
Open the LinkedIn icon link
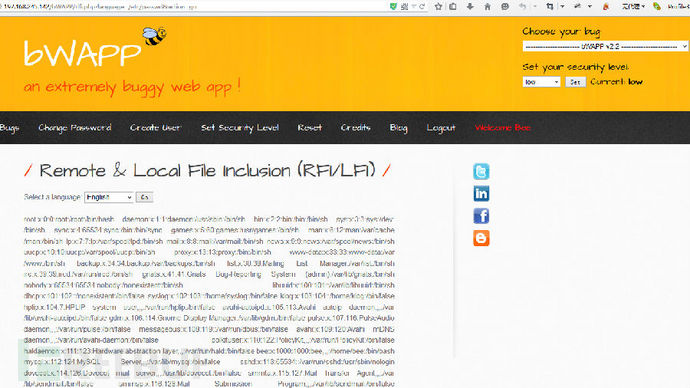481,194
